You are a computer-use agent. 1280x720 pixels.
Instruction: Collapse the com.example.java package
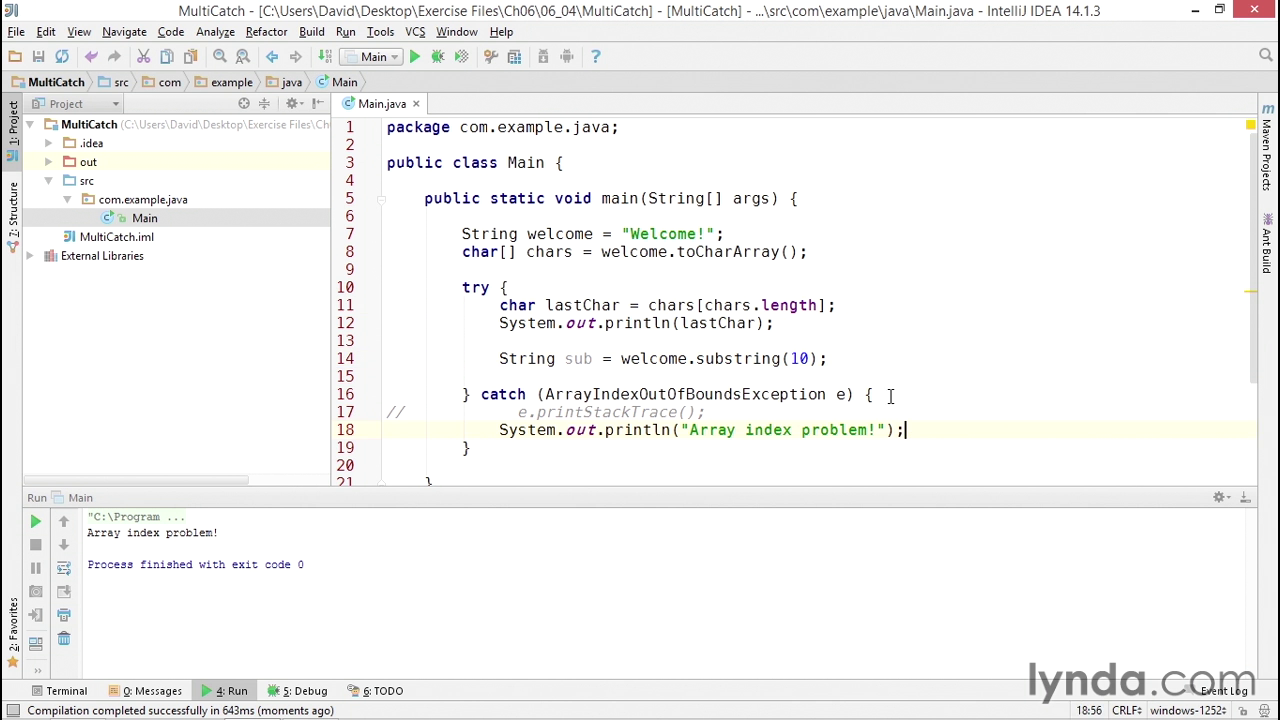click(x=67, y=199)
